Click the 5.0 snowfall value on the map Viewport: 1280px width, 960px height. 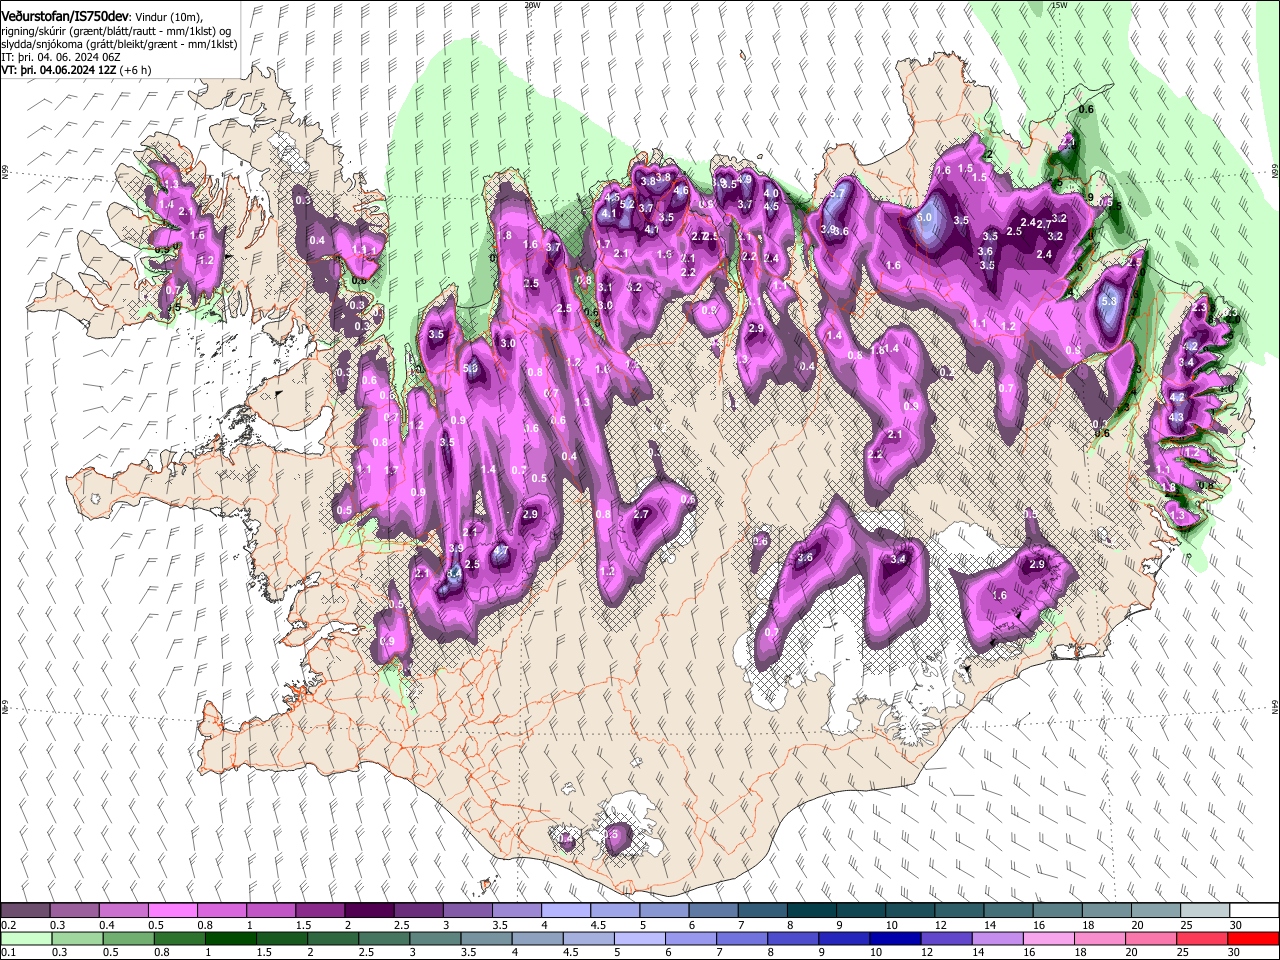click(x=925, y=217)
